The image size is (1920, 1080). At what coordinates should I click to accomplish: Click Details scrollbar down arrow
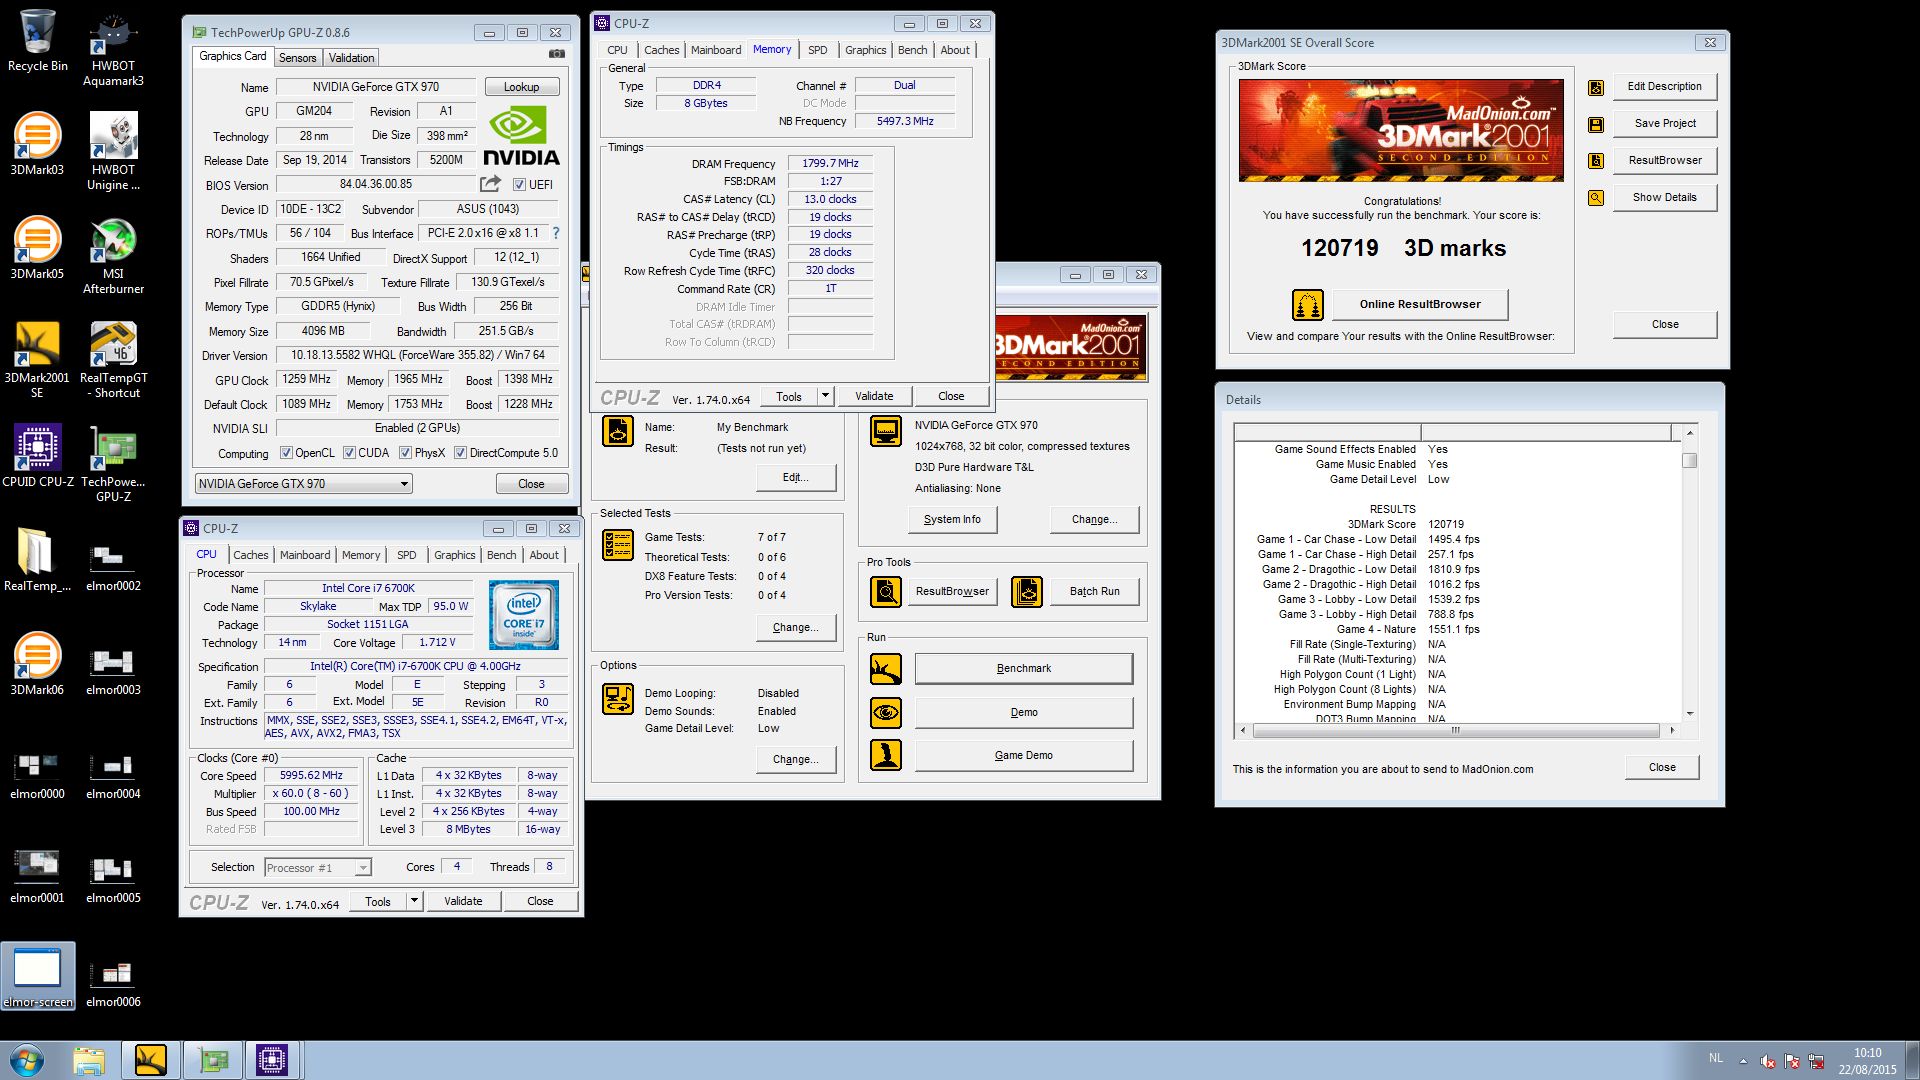tap(1690, 714)
